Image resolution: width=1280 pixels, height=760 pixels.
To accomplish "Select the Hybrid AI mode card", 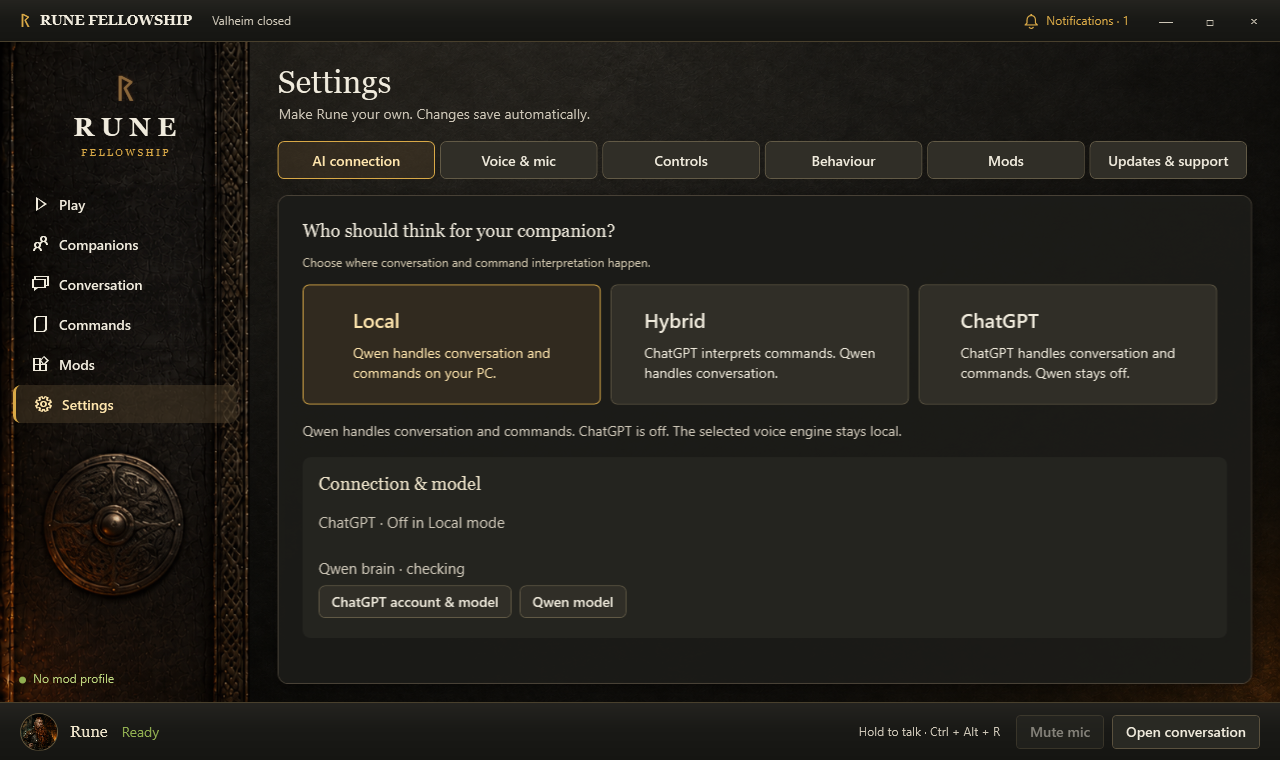I will pyautogui.click(x=759, y=344).
